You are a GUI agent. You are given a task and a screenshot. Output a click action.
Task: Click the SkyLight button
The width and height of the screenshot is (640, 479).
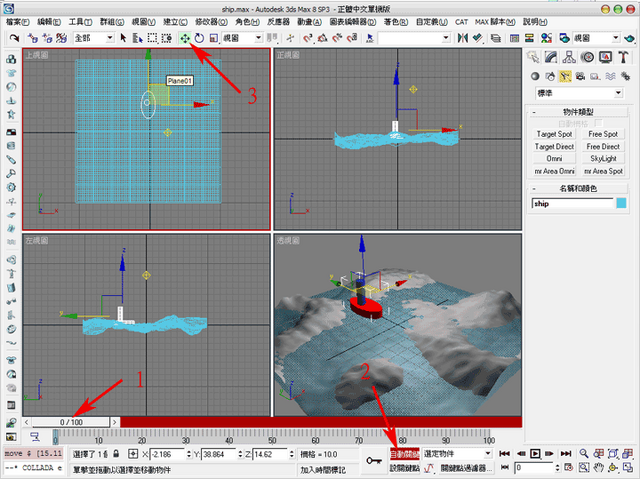coord(603,158)
